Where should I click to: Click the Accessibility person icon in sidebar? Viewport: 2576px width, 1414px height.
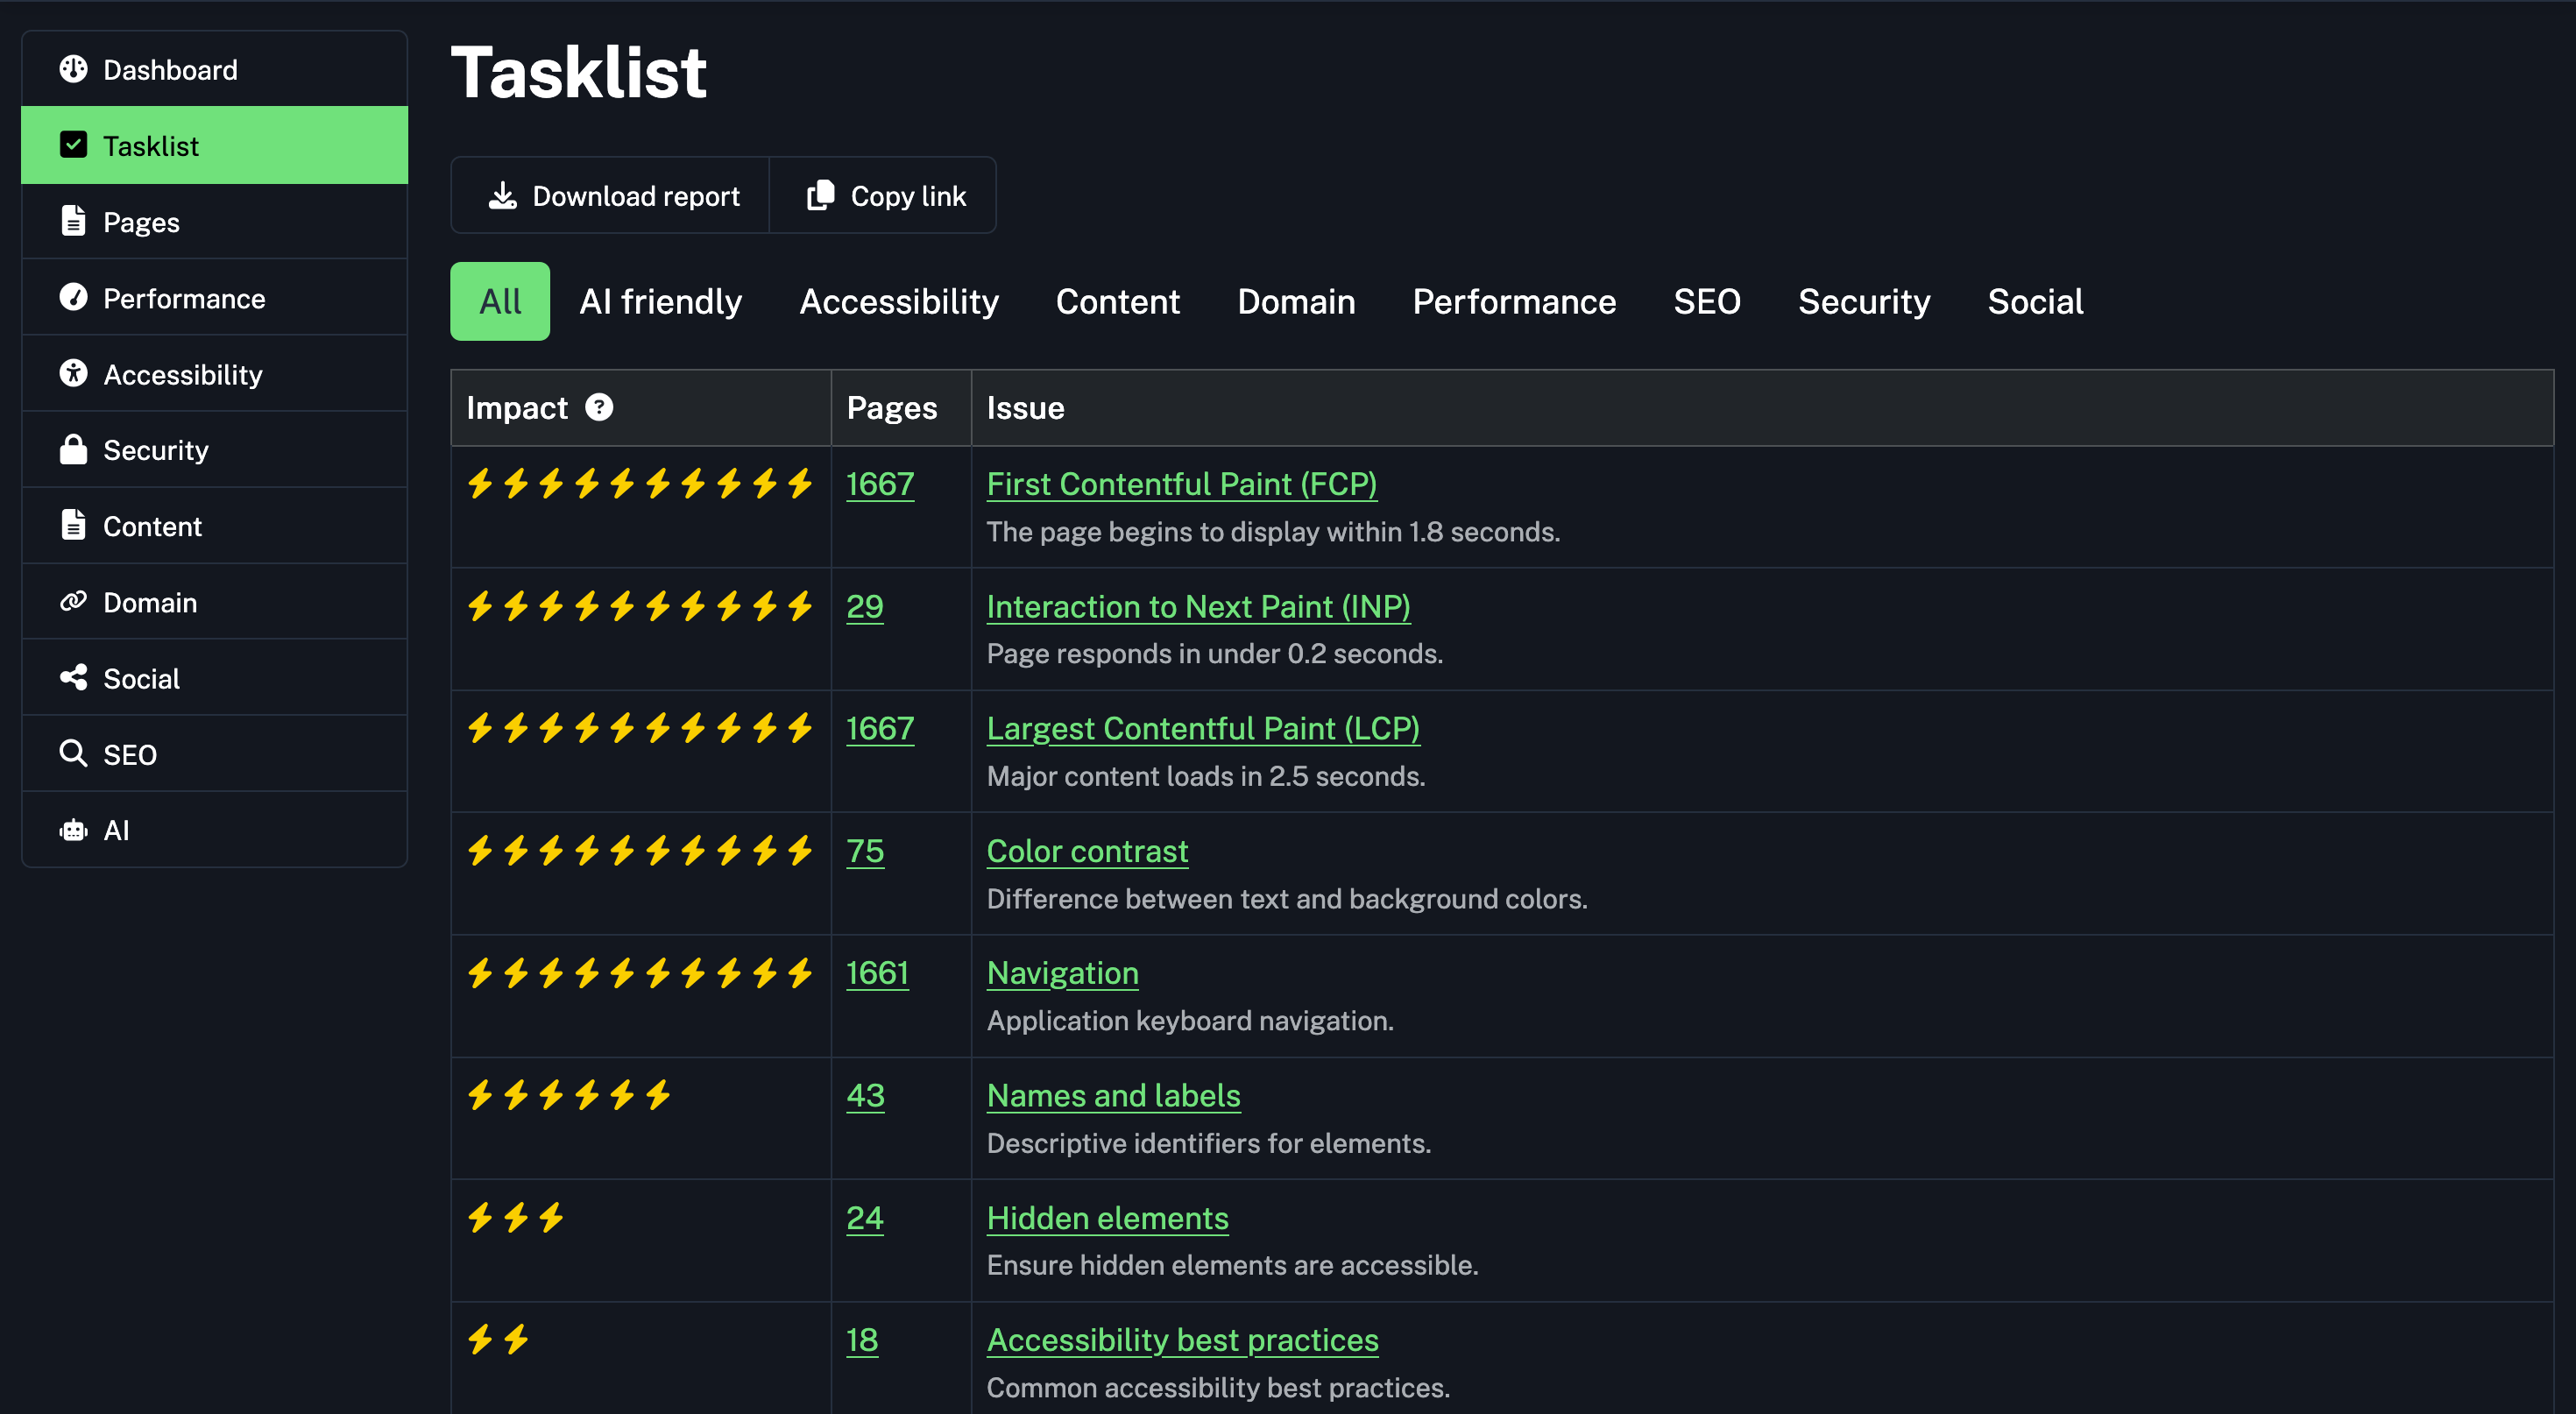[x=73, y=373]
